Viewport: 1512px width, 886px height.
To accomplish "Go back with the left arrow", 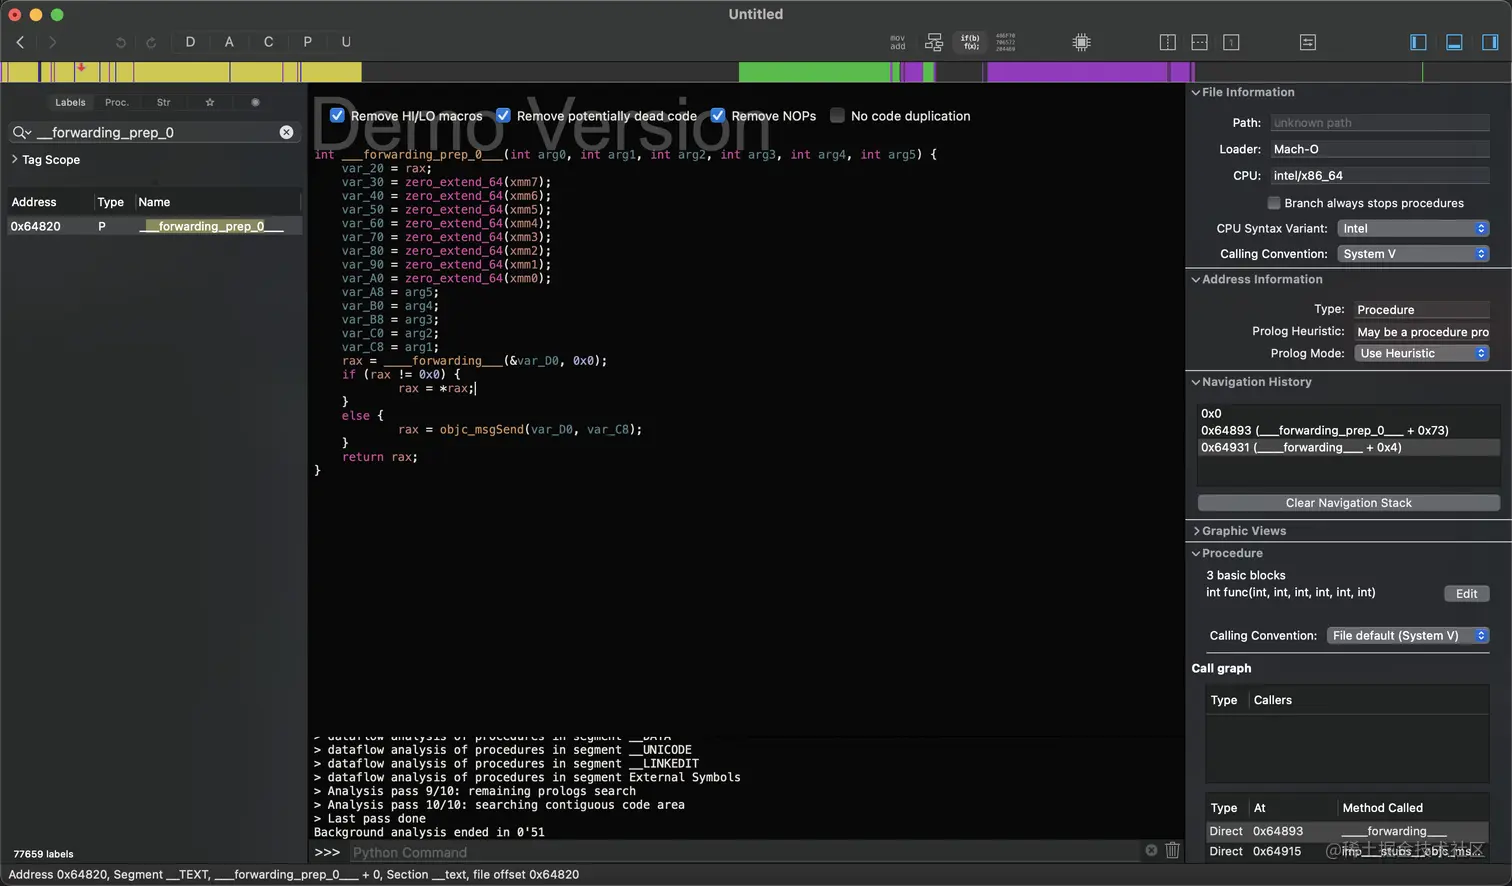I will click(x=20, y=42).
